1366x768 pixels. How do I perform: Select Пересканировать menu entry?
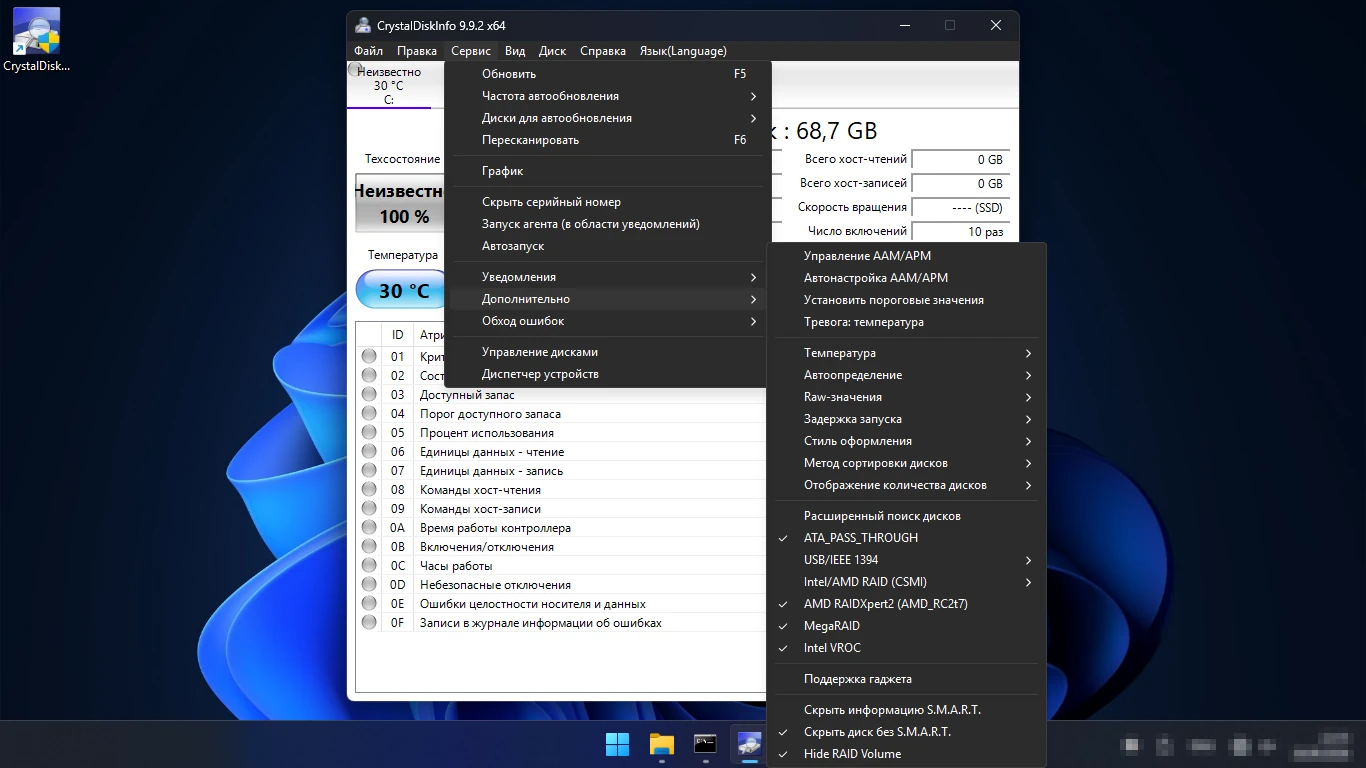pyautogui.click(x=608, y=140)
